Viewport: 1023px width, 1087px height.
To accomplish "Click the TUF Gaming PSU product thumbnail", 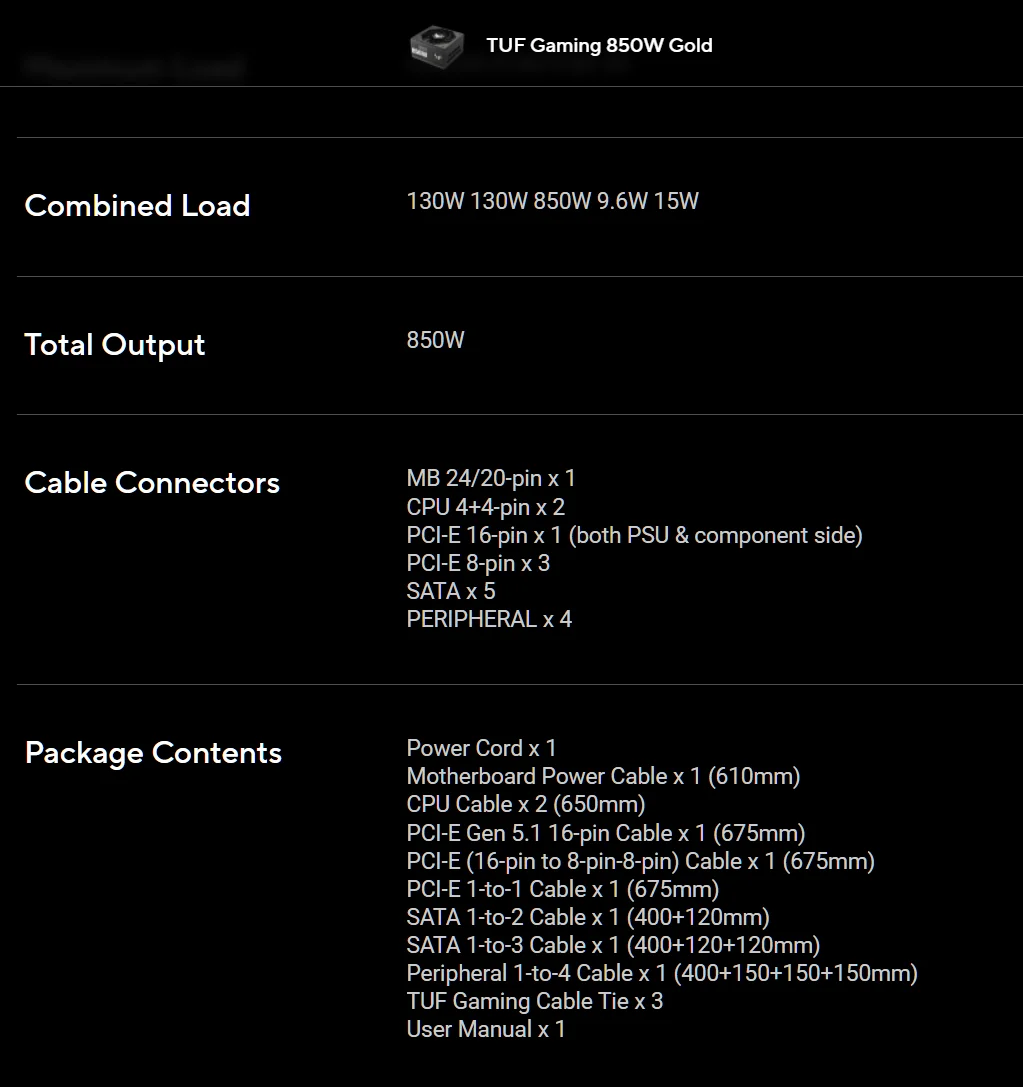I will click(x=436, y=45).
